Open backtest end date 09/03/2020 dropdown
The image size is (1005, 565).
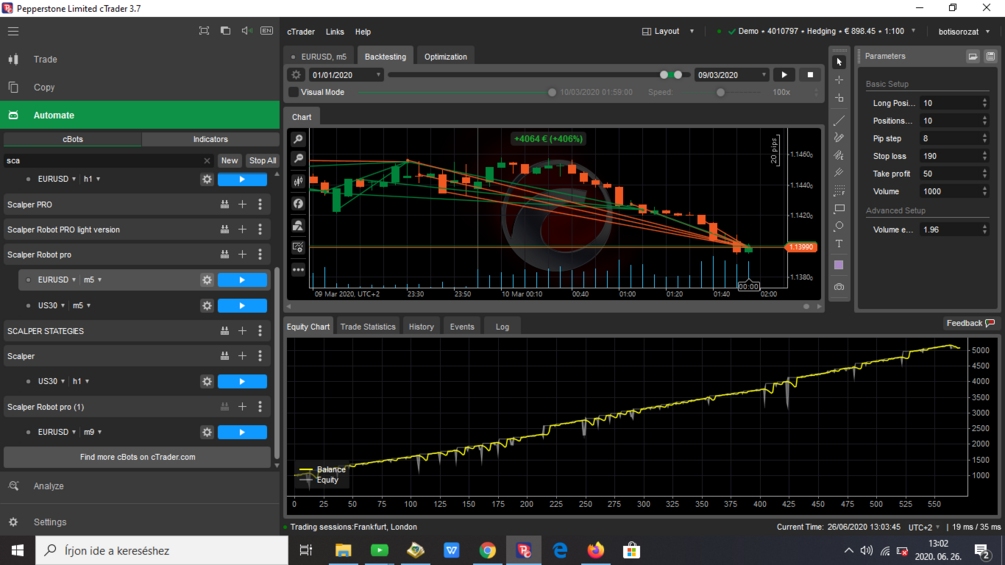(x=731, y=75)
